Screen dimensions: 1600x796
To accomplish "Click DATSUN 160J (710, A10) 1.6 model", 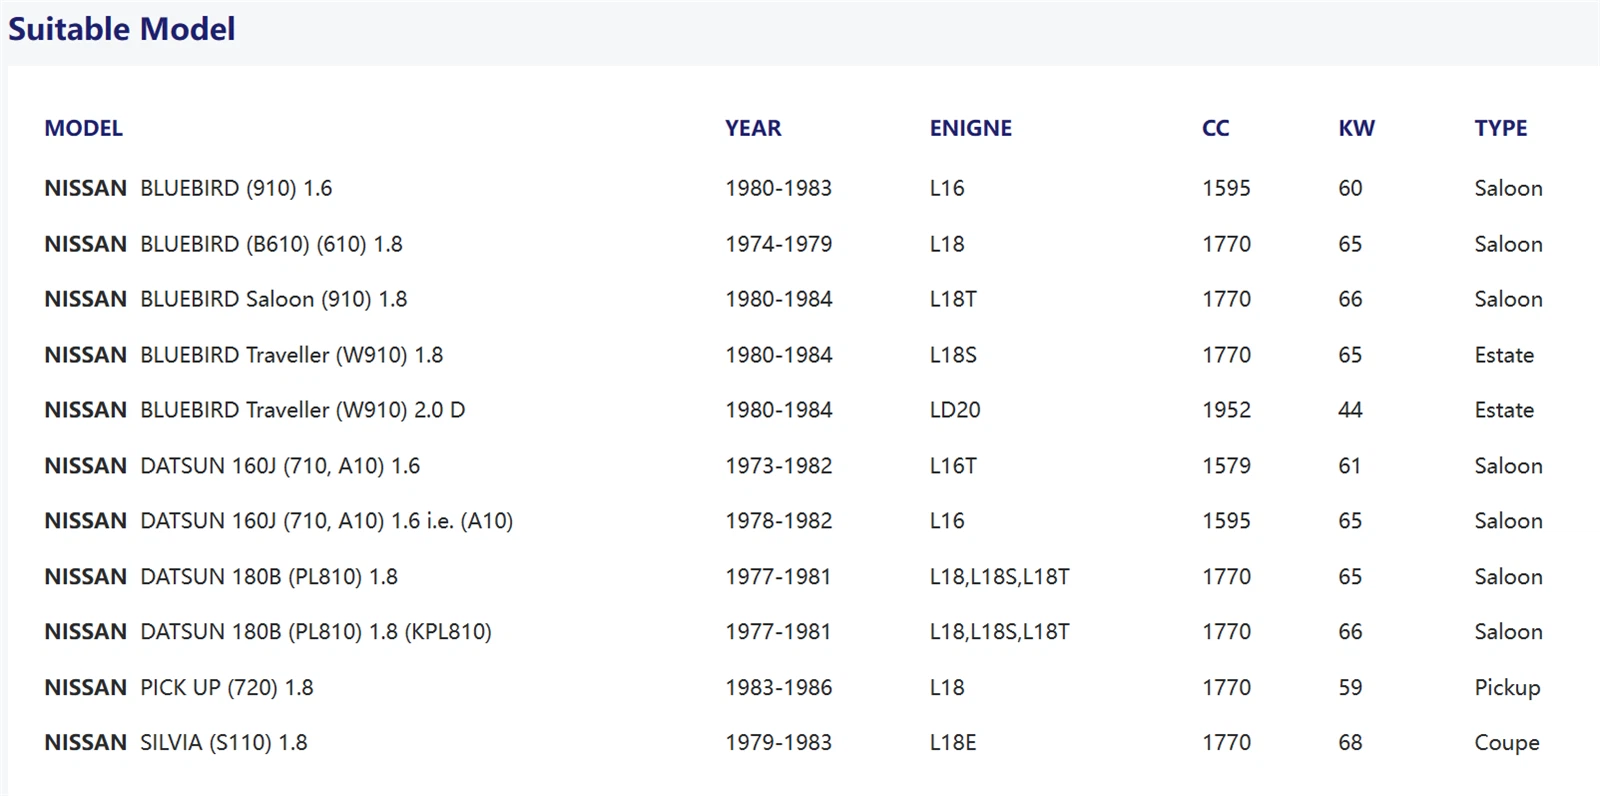I will coord(280,466).
